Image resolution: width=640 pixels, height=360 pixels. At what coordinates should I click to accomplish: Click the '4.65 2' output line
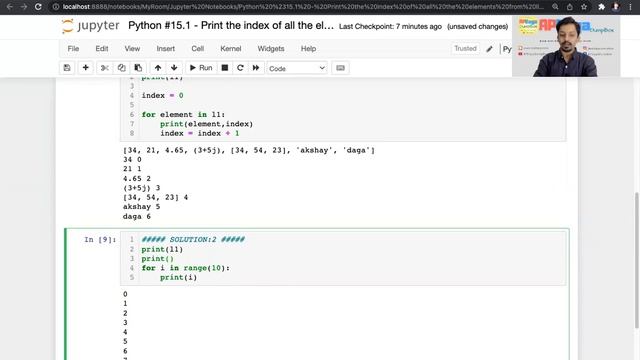point(137,179)
